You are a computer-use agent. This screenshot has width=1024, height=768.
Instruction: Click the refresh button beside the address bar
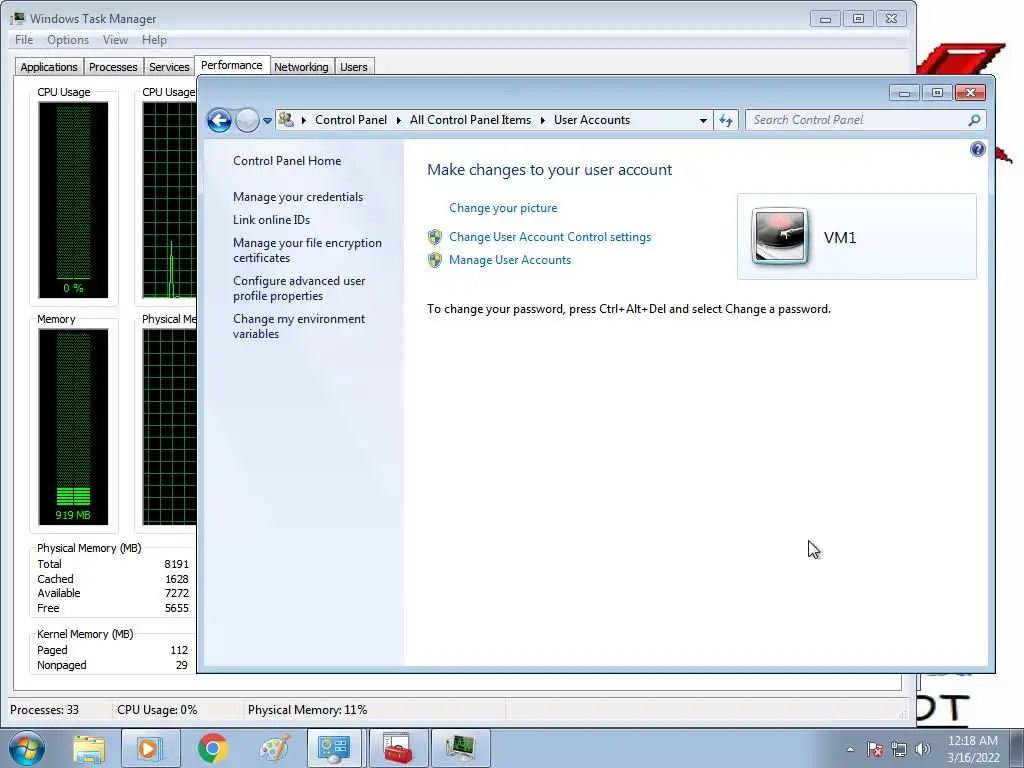(x=726, y=120)
